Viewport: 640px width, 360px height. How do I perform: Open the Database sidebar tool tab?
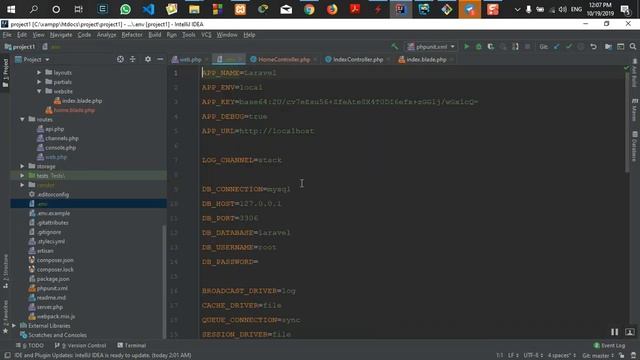tap(634, 146)
